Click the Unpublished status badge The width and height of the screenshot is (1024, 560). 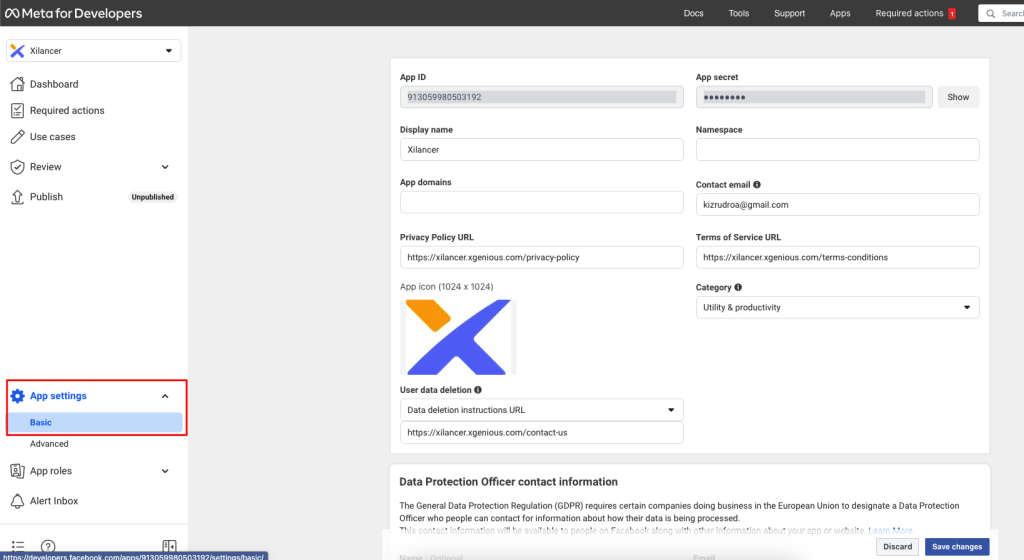[153, 197]
